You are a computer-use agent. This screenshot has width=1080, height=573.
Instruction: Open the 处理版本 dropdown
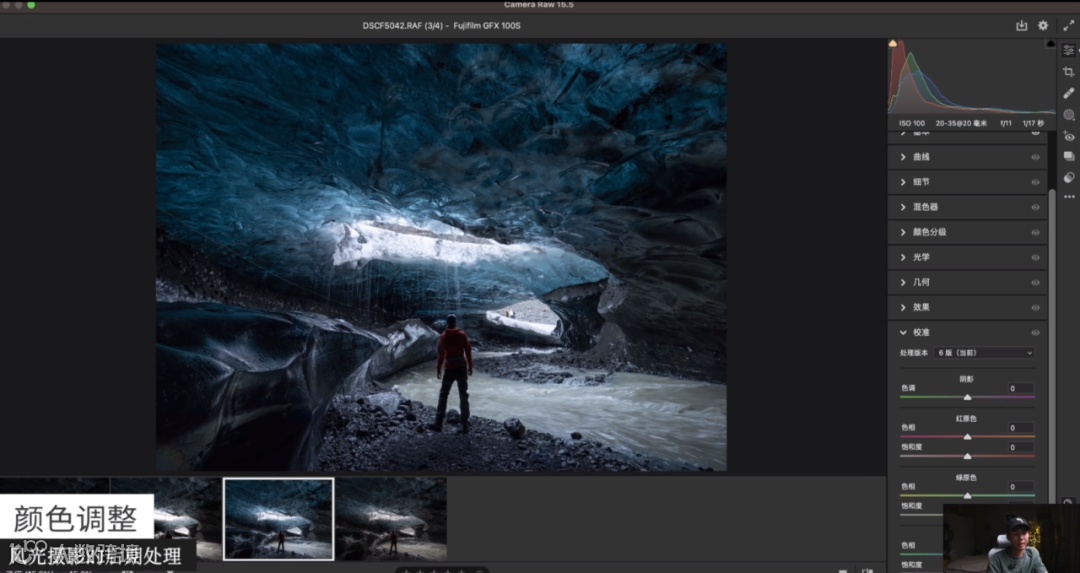click(983, 353)
